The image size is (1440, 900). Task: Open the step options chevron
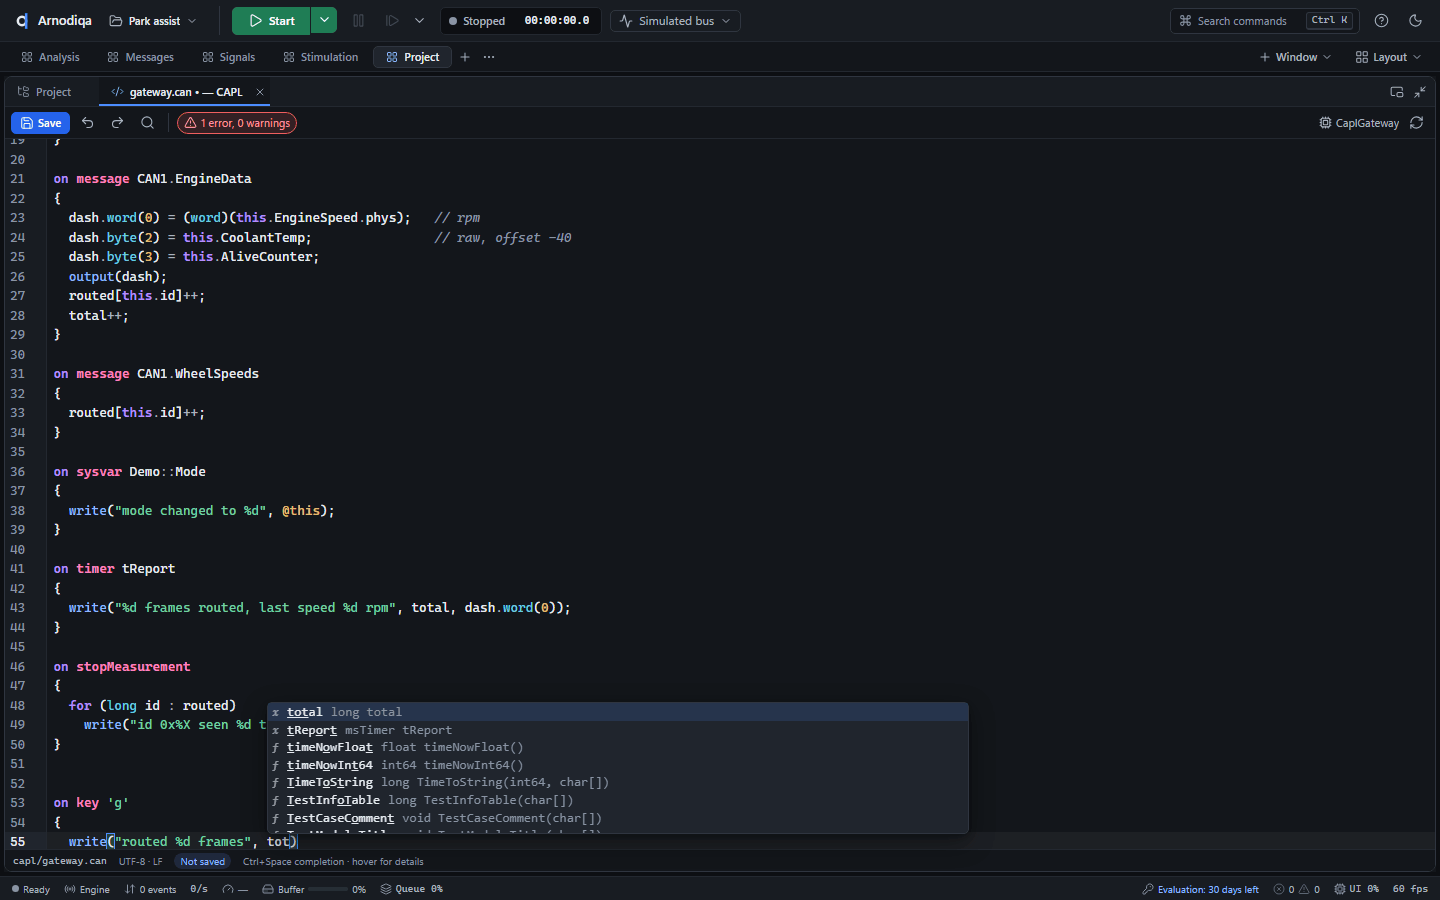click(419, 21)
